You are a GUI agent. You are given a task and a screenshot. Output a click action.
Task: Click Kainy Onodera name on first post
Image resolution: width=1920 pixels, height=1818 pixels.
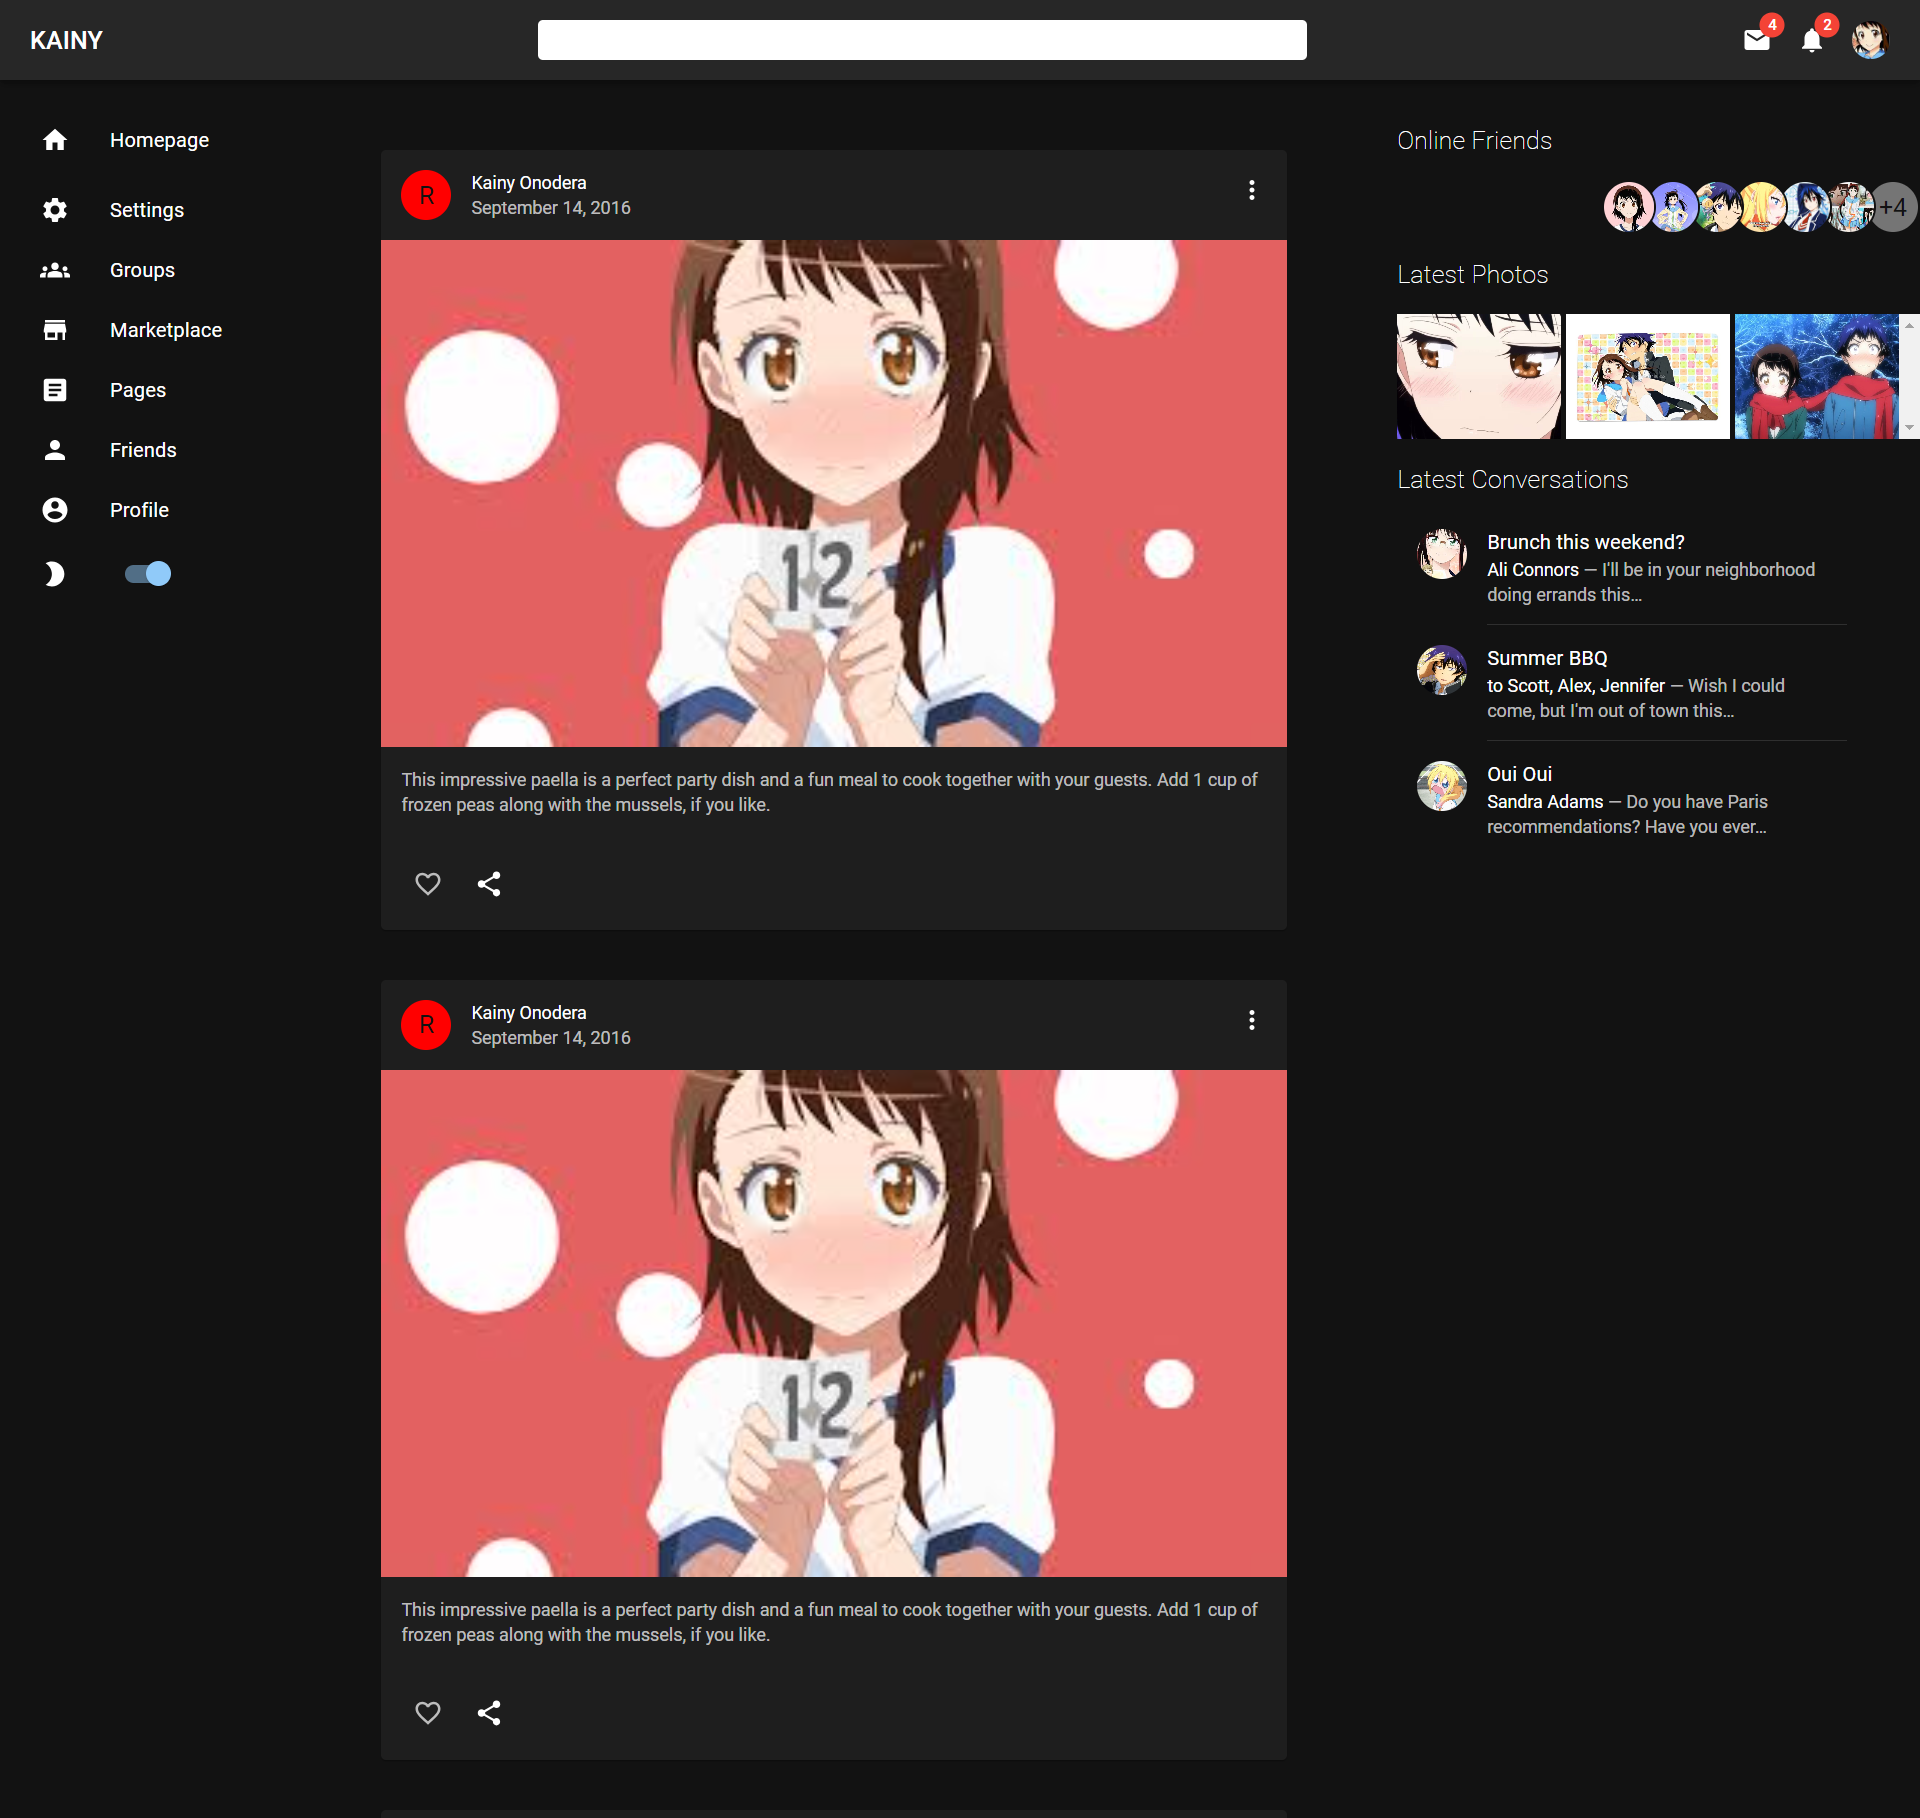529,183
